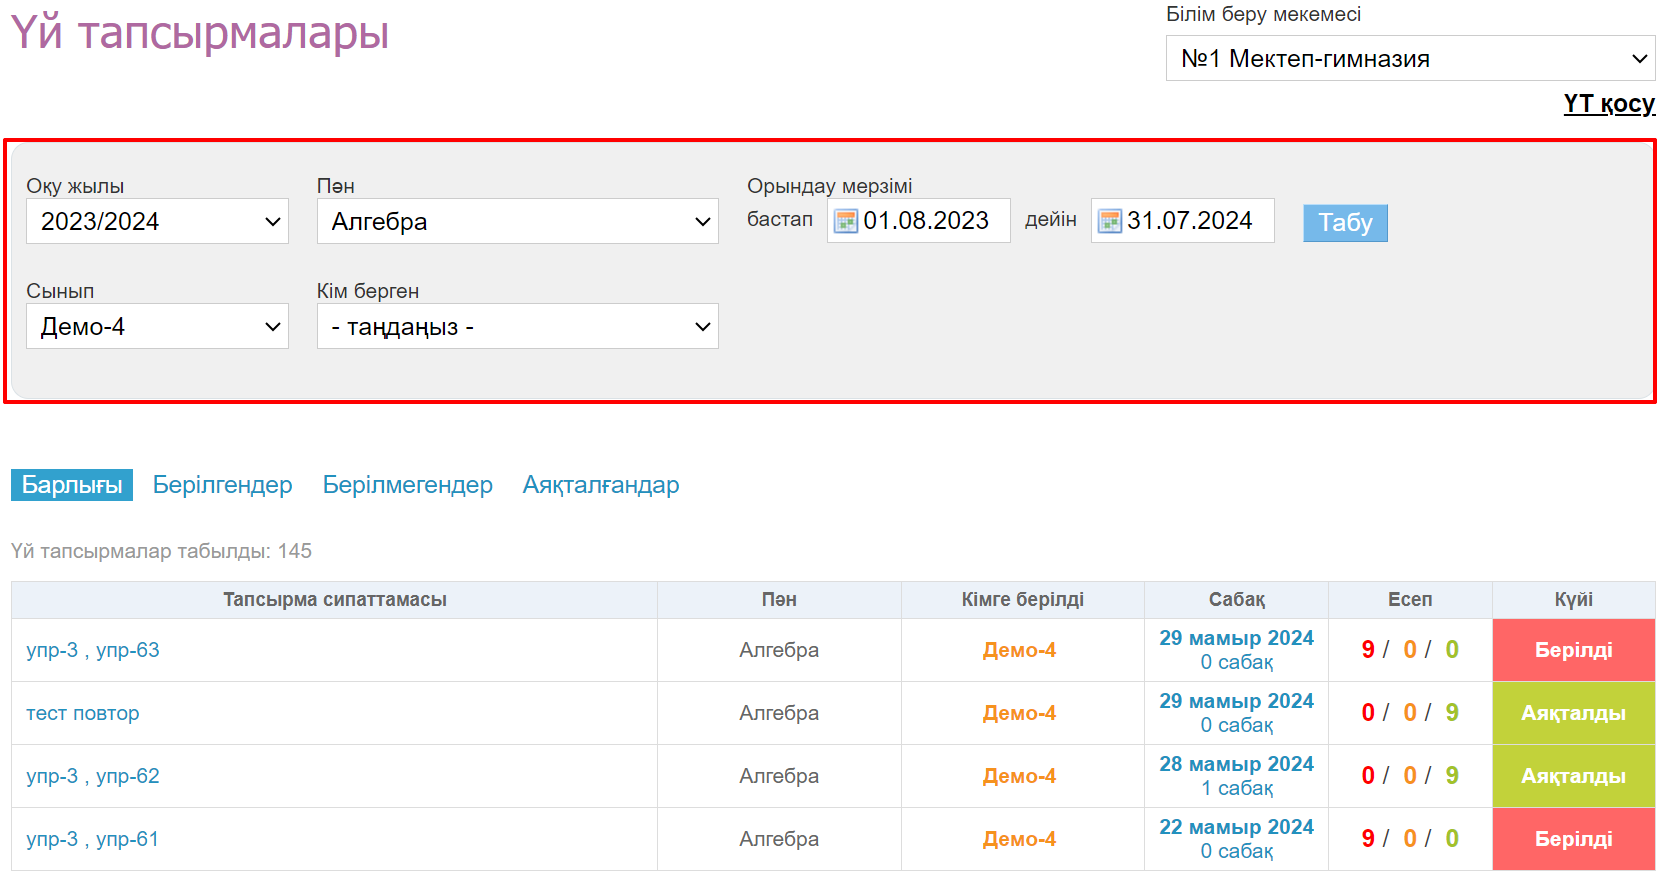Click the Аяқталды status for тест повтор
This screenshot has width=1661, height=871.
tap(1573, 713)
